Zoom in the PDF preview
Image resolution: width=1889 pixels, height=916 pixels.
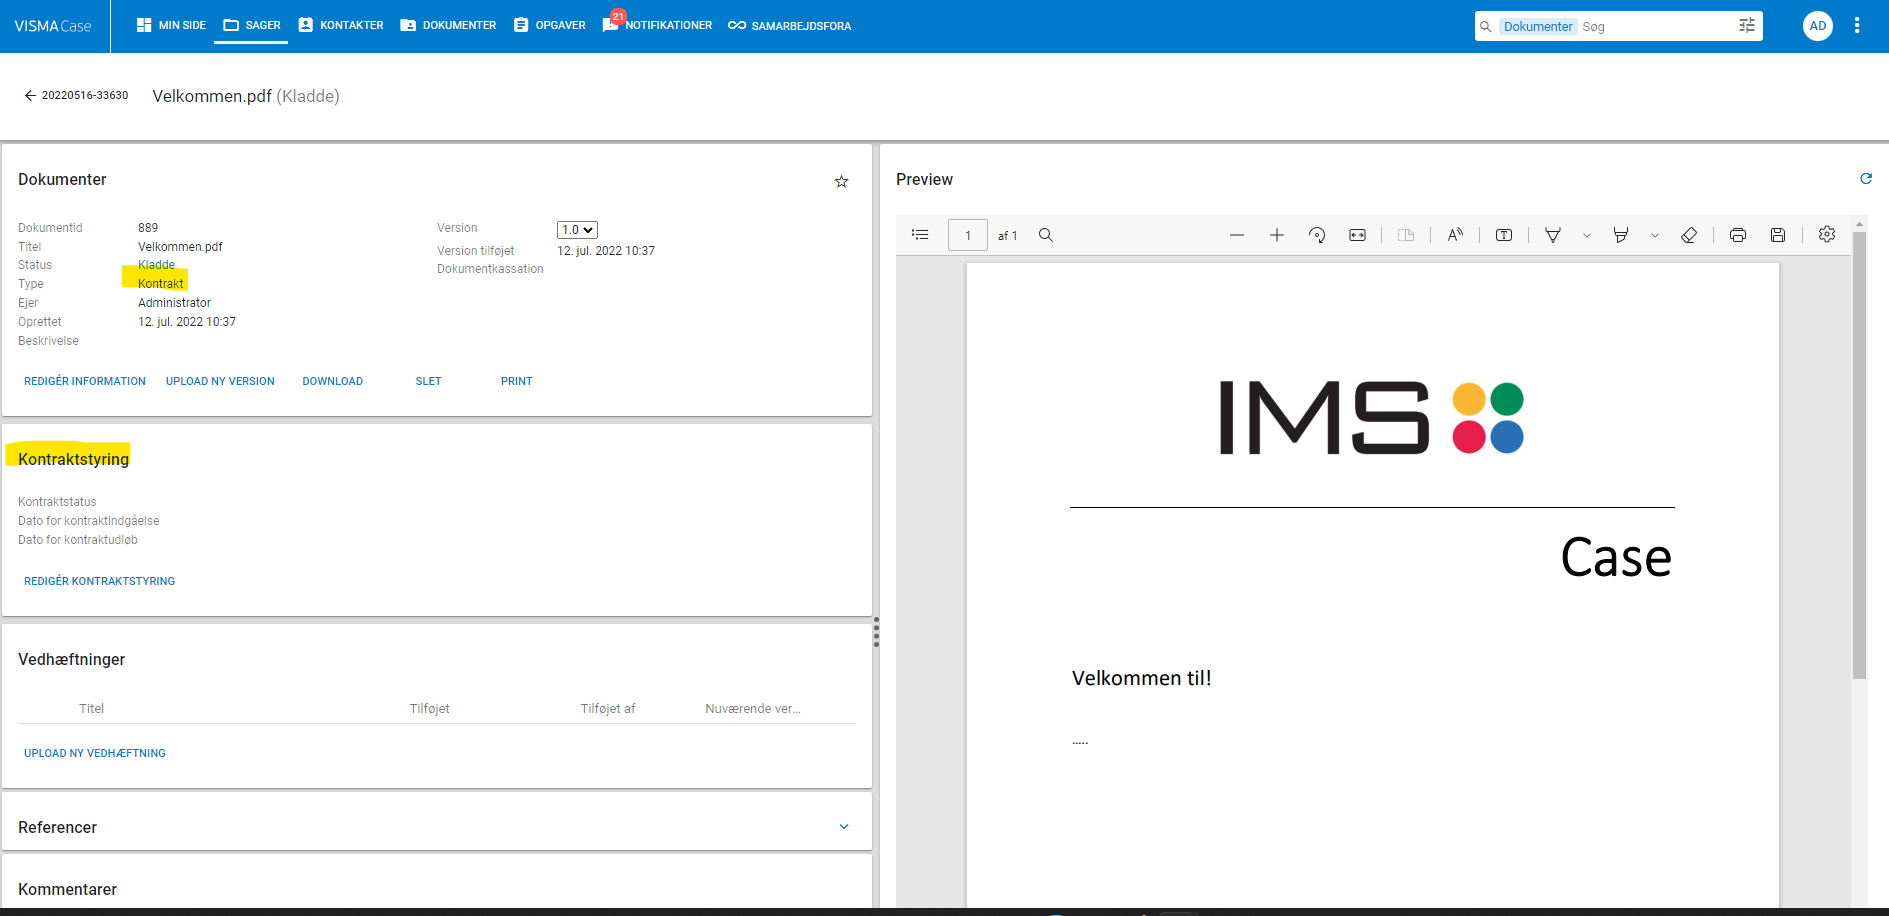1277,235
